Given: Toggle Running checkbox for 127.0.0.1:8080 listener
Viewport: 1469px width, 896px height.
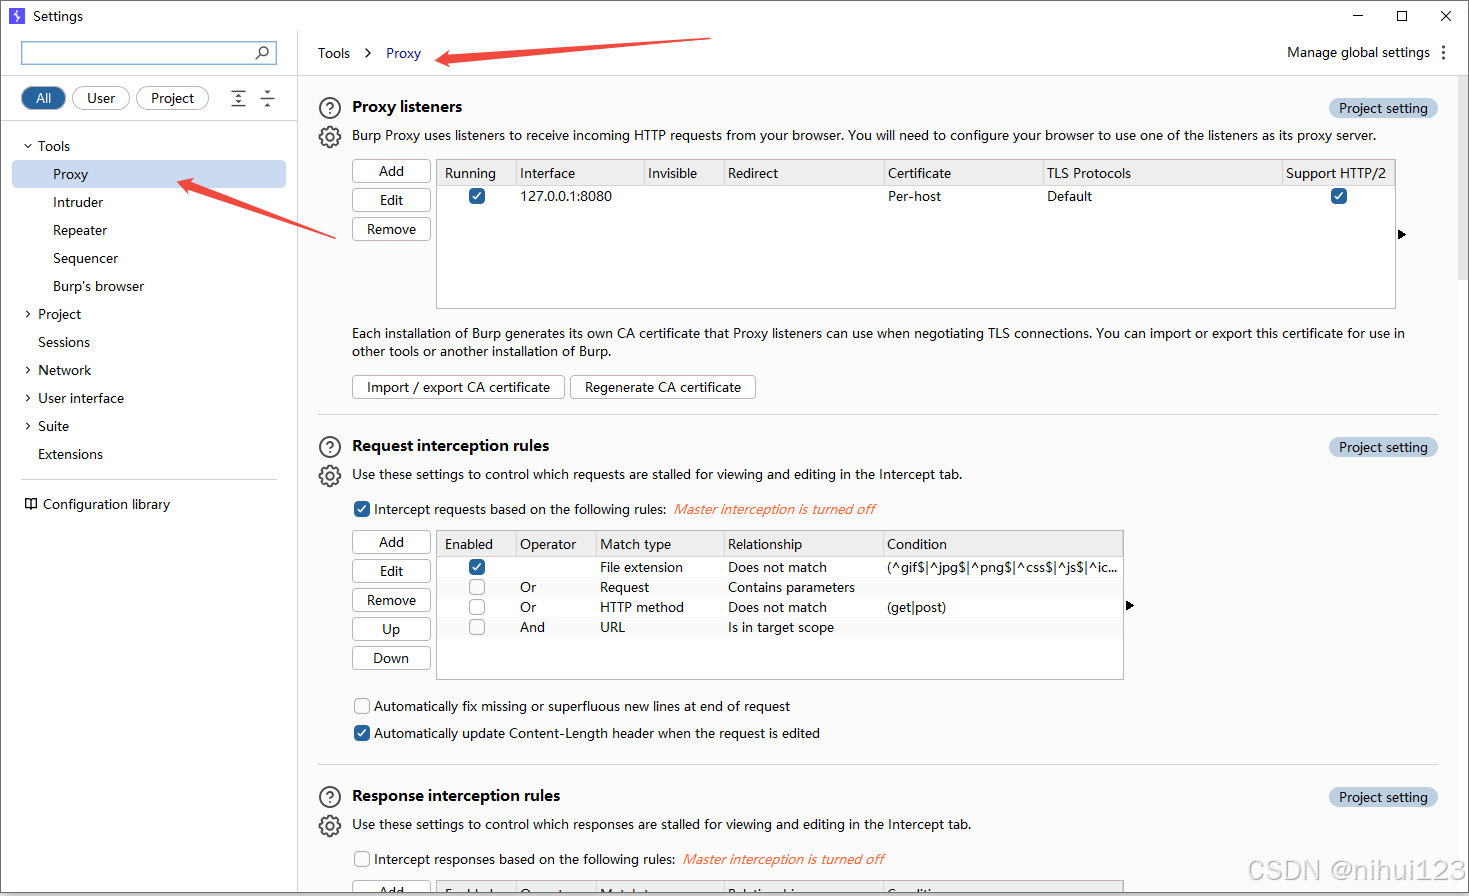Looking at the screenshot, I should click(477, 196).
